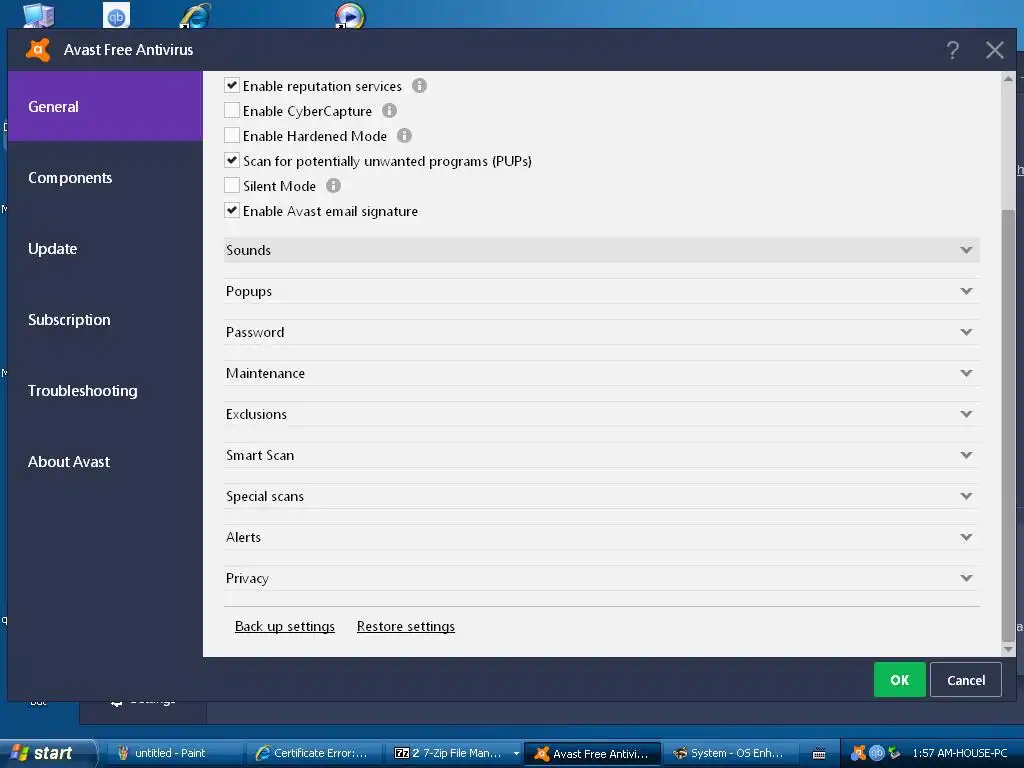The image size is (1024, 768).
Task: Expand the Exclusions section
Action: tap(601, 414)
